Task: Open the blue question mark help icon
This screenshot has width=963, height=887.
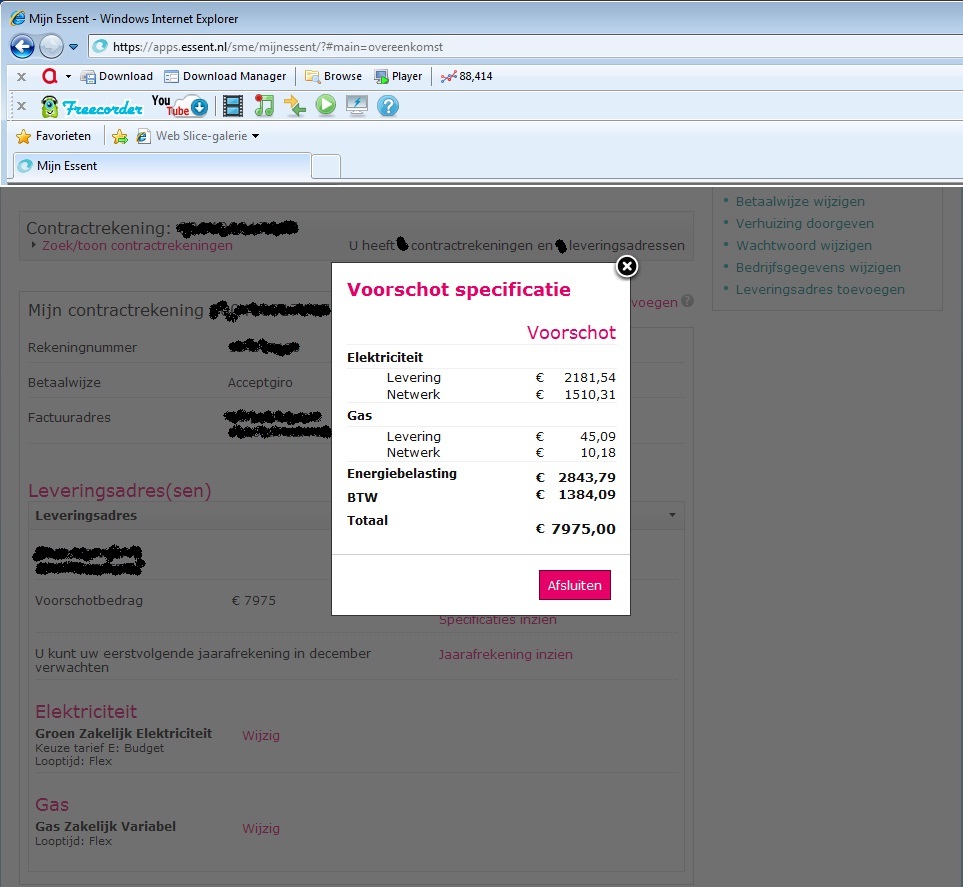Action: click(x=388, y=106)
